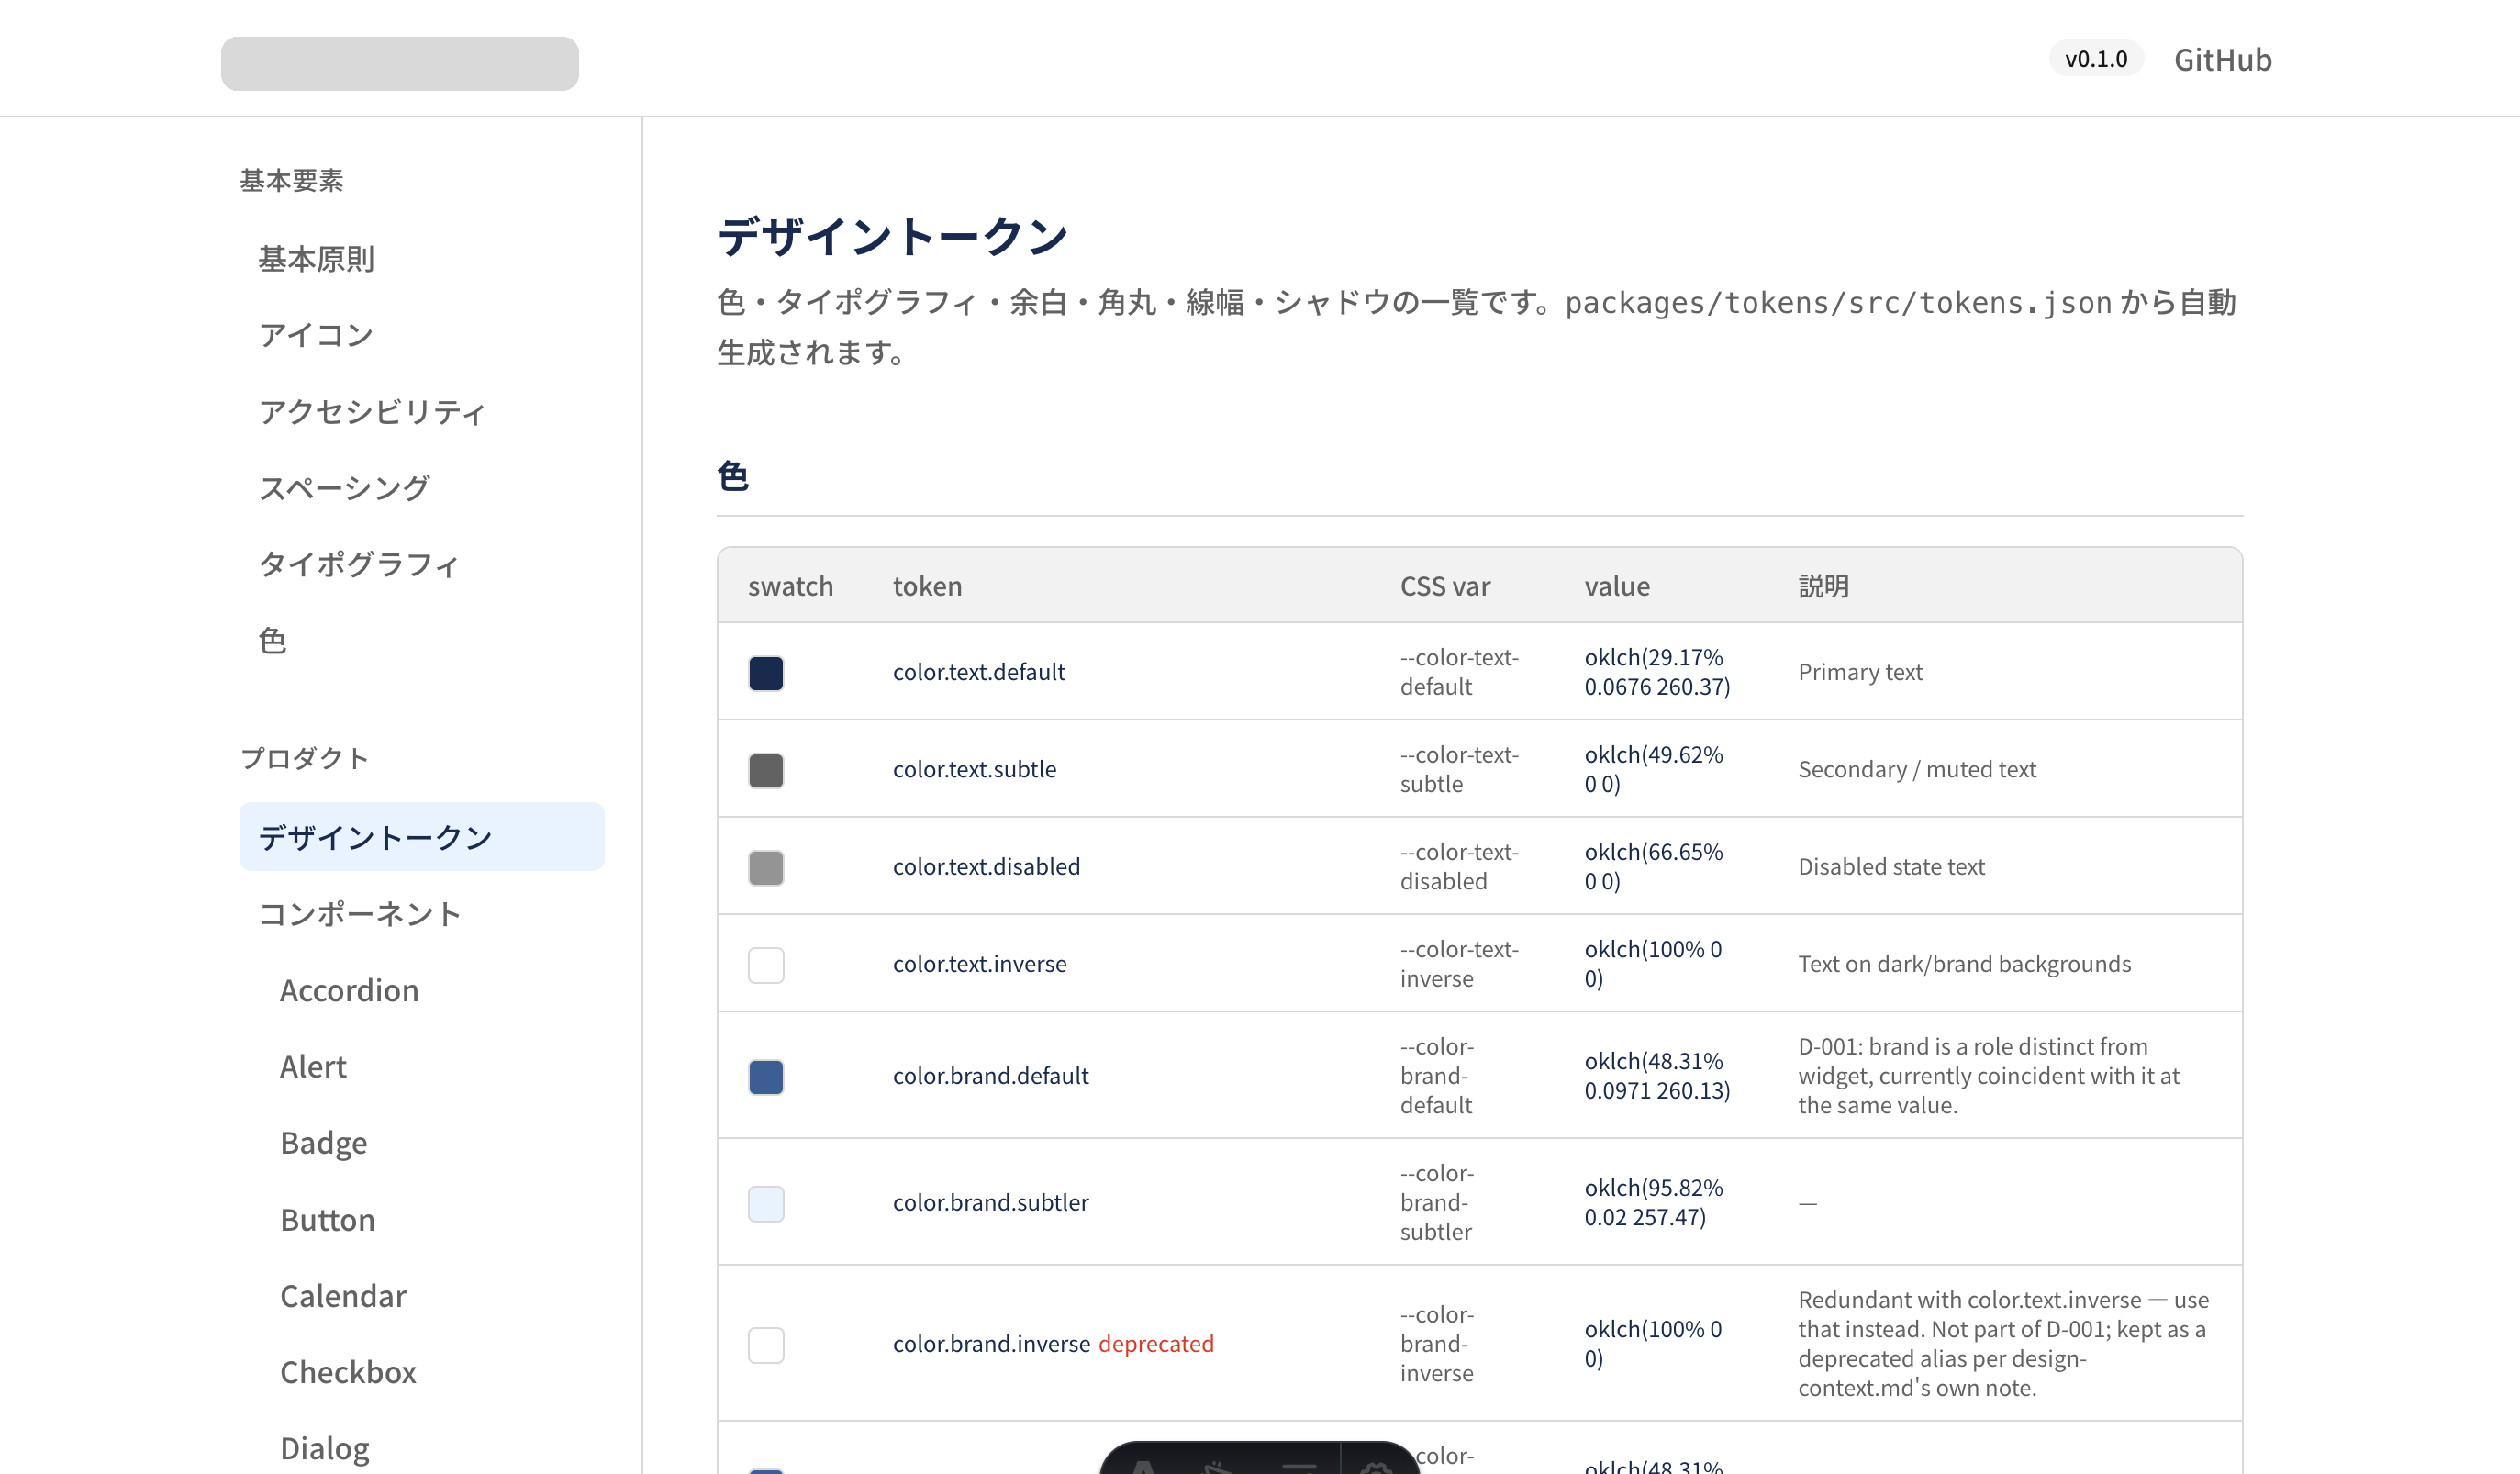Image resolution: width=2520 pixels, height=1474 pixels.
Task: Open the Button component page
Action: tap(327, 1219)
